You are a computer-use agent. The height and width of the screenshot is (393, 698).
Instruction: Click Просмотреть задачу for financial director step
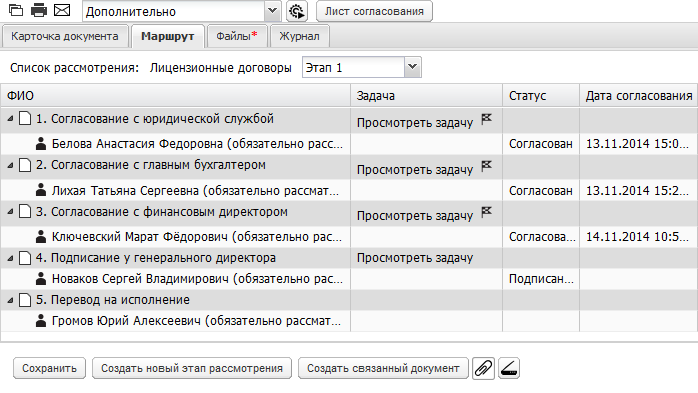click(415, 216)
